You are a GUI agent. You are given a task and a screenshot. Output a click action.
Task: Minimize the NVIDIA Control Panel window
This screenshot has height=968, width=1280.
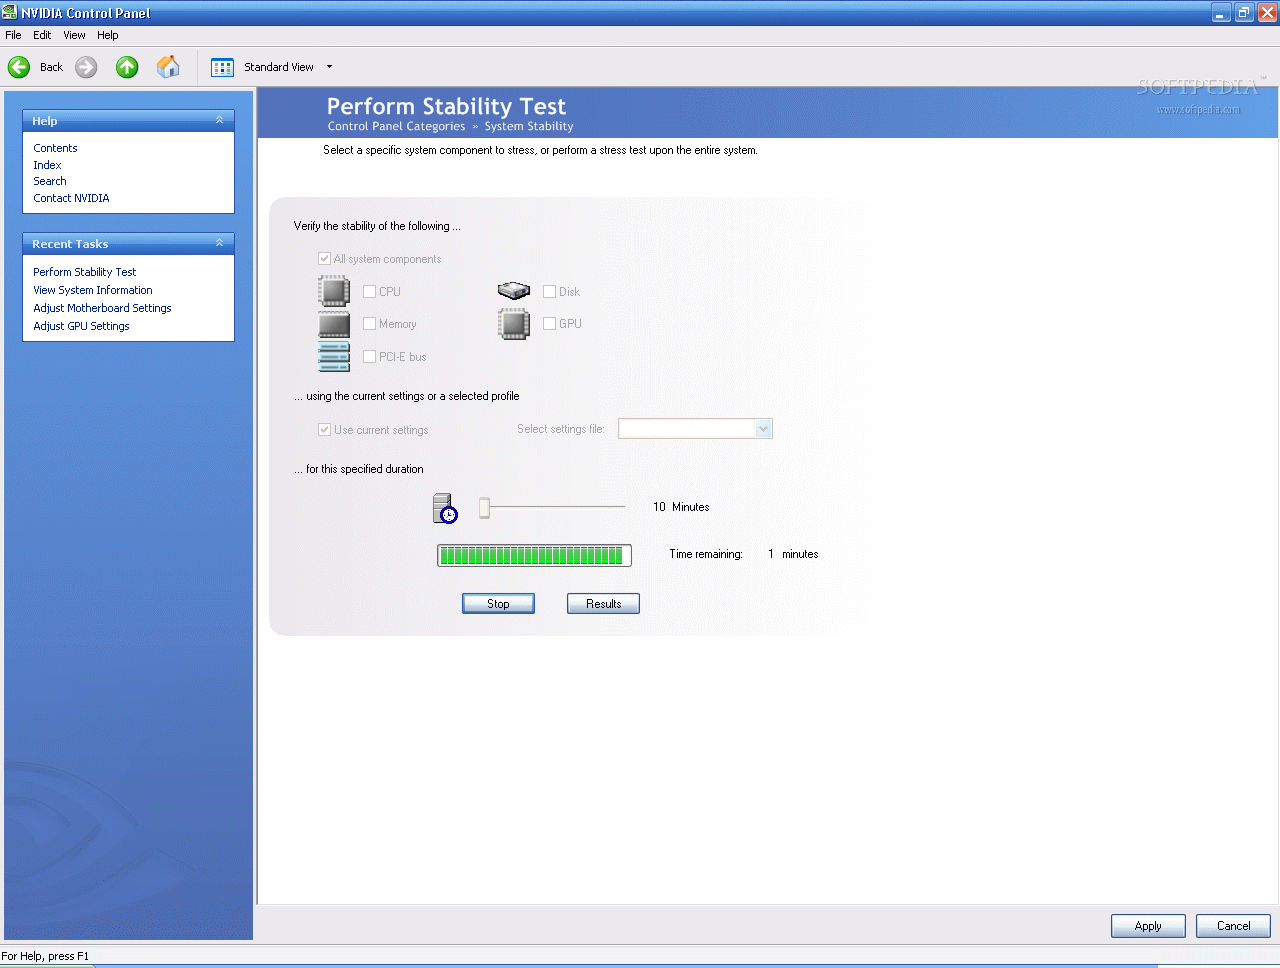(x=1221, y=12)
